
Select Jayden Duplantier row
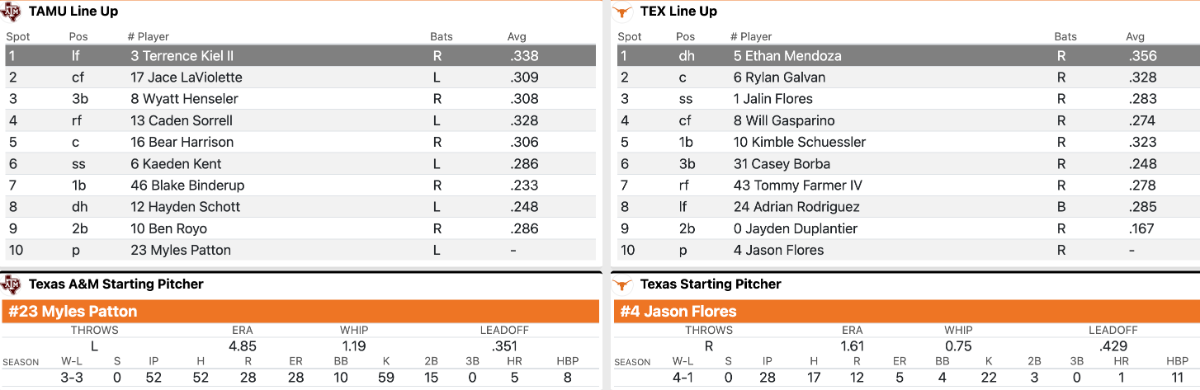pos(905,228)
